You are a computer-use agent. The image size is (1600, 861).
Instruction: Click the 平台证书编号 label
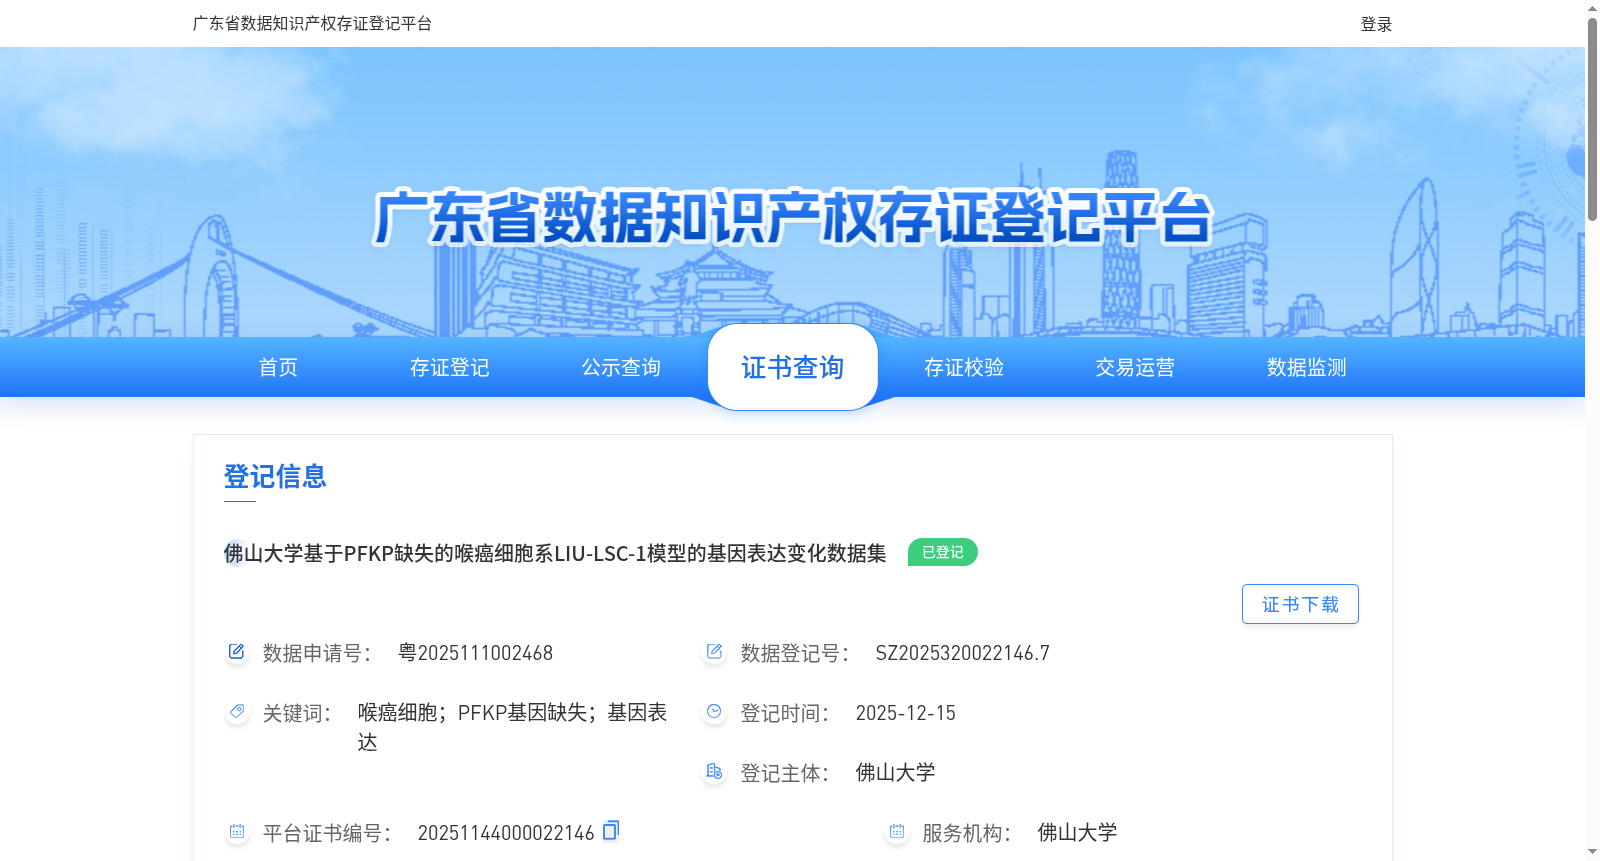[327, 833]
